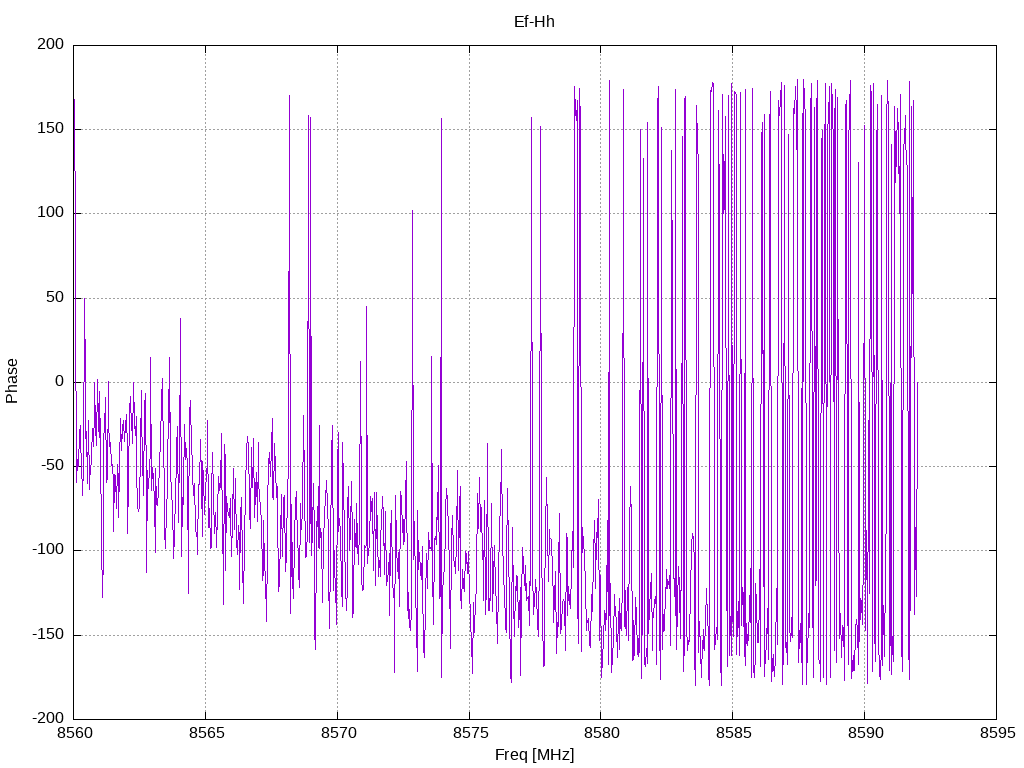Click the x-axis tick label '8560'
The height and width of the screenshot is (768, 1024).
[74, 733]
